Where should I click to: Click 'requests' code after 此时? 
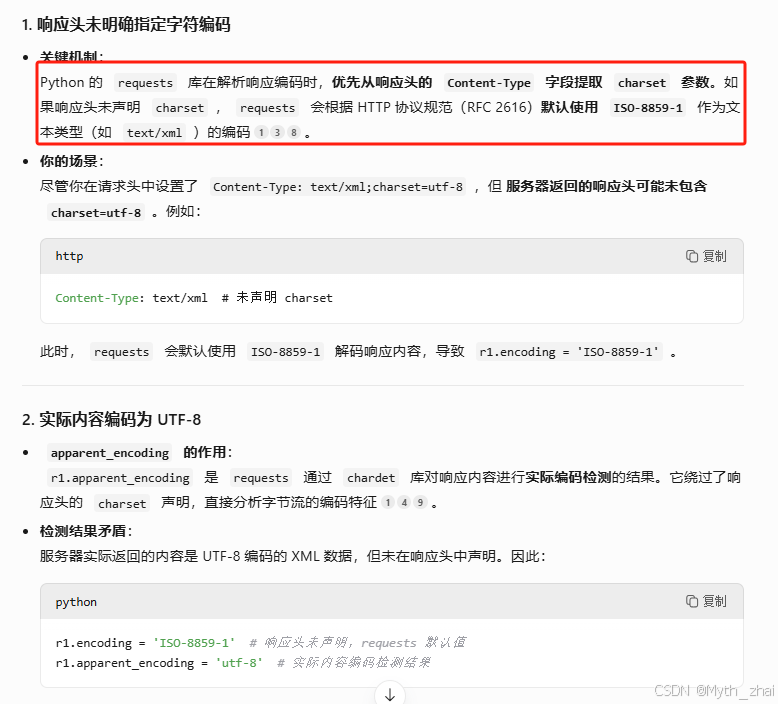pos(121,352)
